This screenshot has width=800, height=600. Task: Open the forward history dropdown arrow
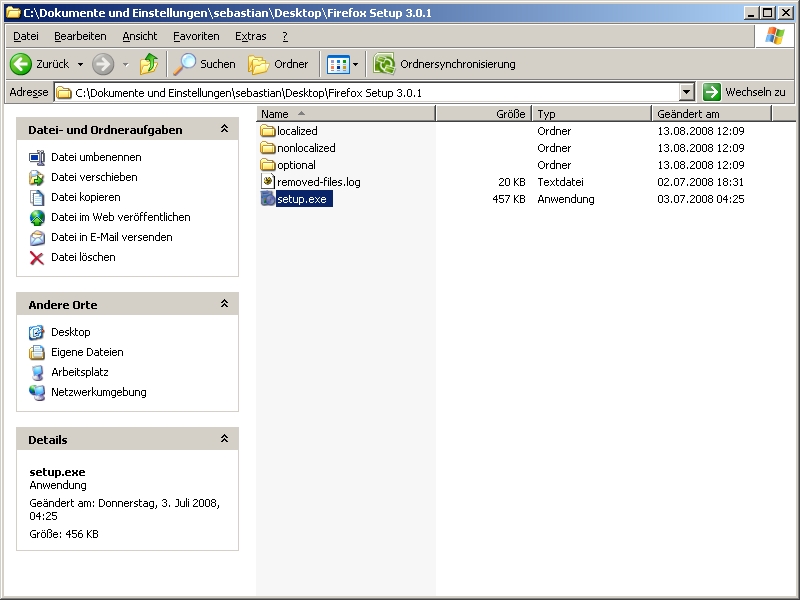tap(126, 64)
